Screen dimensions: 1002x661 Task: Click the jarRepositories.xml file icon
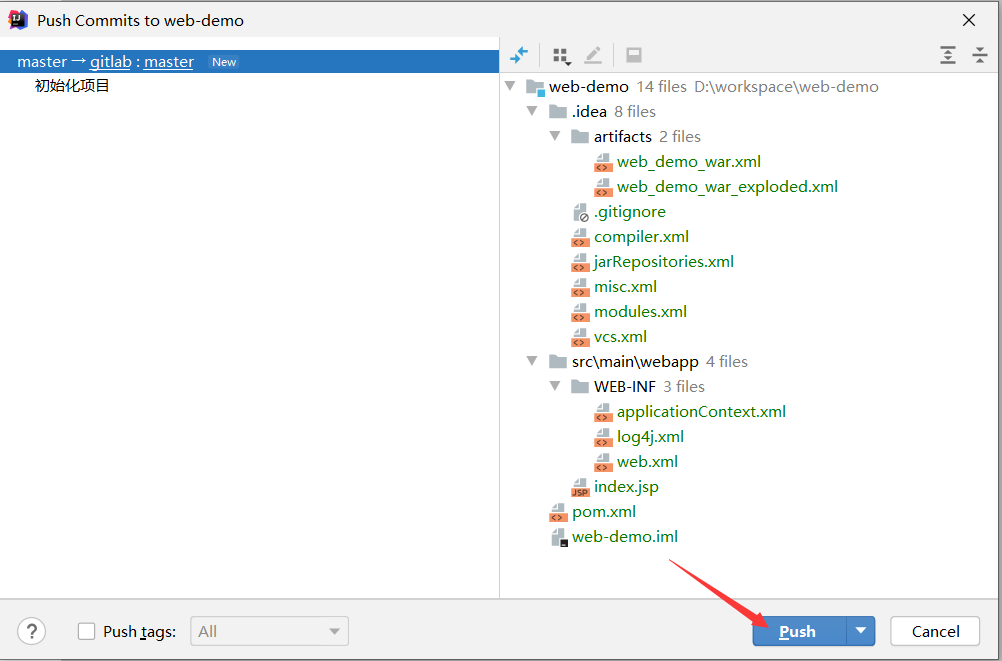(580, 262)
